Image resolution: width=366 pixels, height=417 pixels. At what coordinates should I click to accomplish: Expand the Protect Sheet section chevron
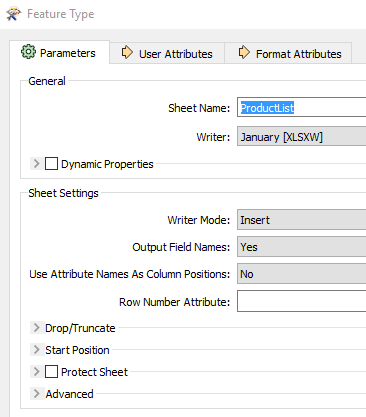[36, 372]
